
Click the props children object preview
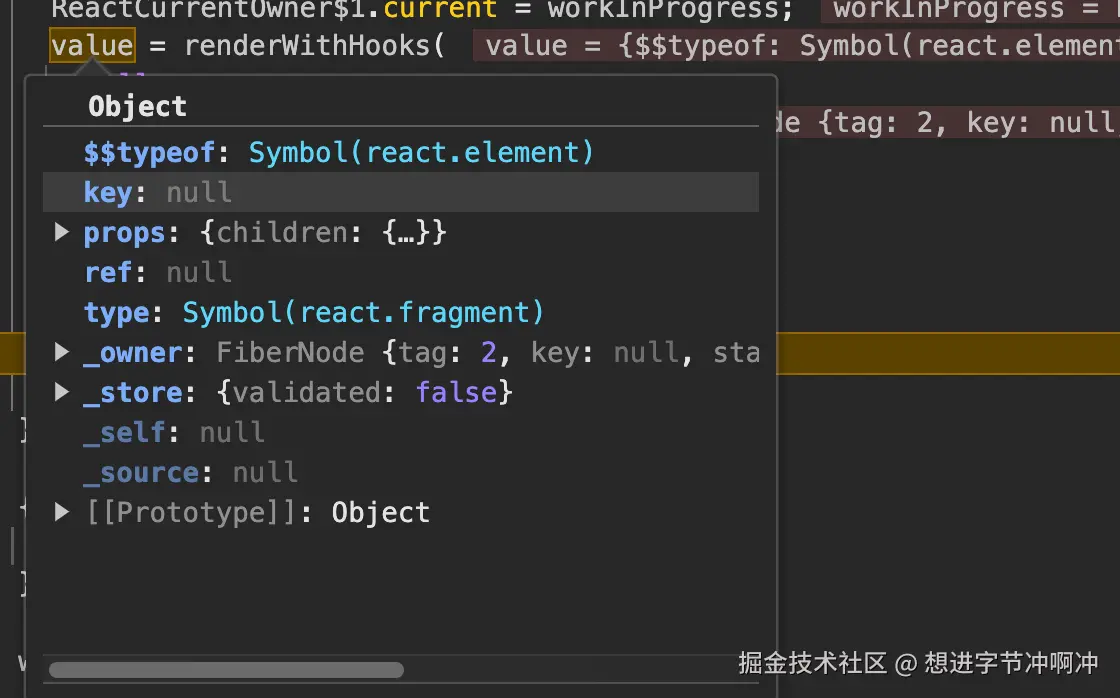[322, 233]
